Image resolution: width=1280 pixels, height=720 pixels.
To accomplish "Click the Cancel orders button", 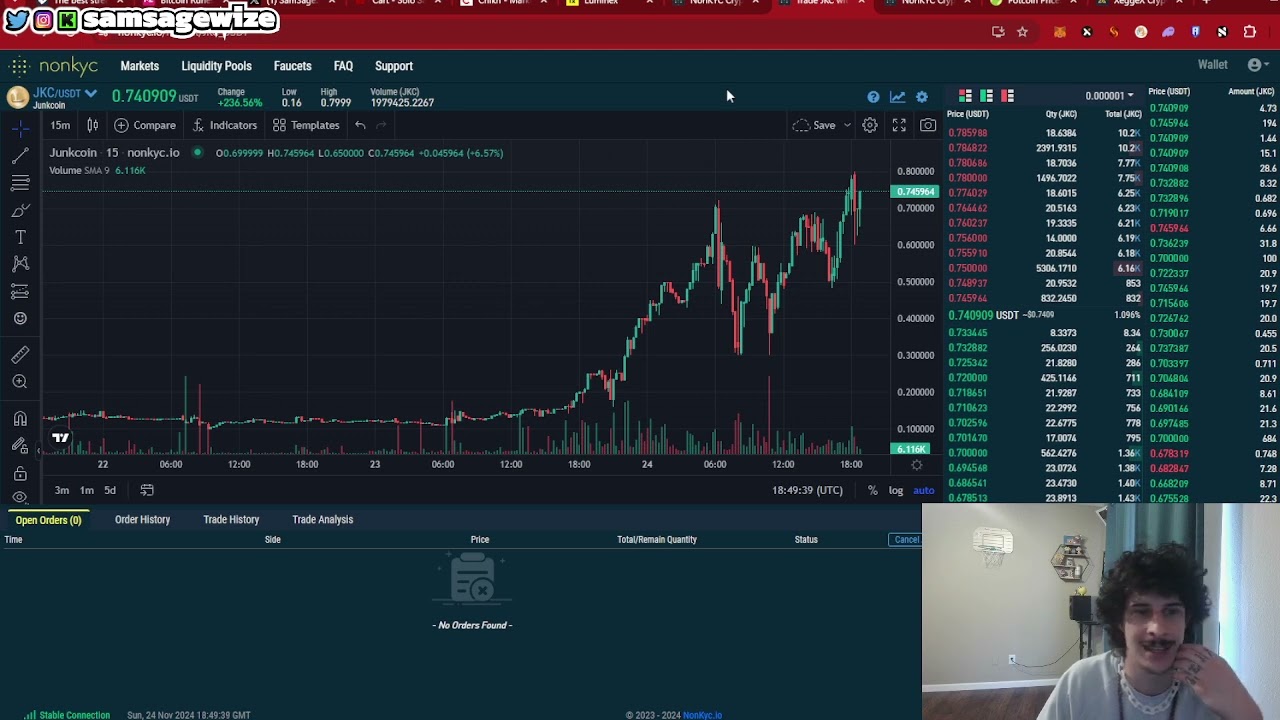I will pos(906,540).
